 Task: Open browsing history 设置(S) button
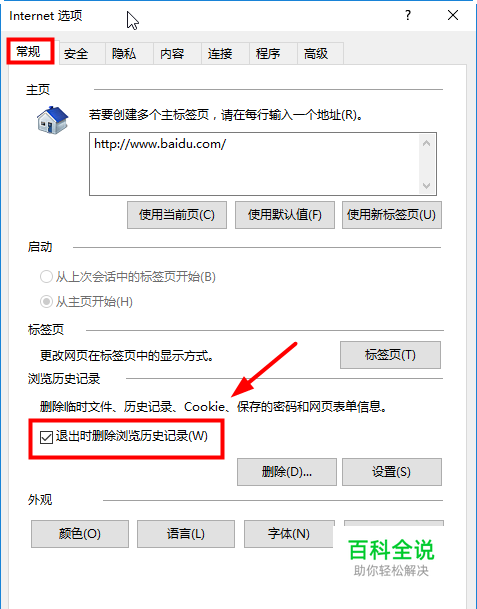pyautogui.click(x=392, y=472)
